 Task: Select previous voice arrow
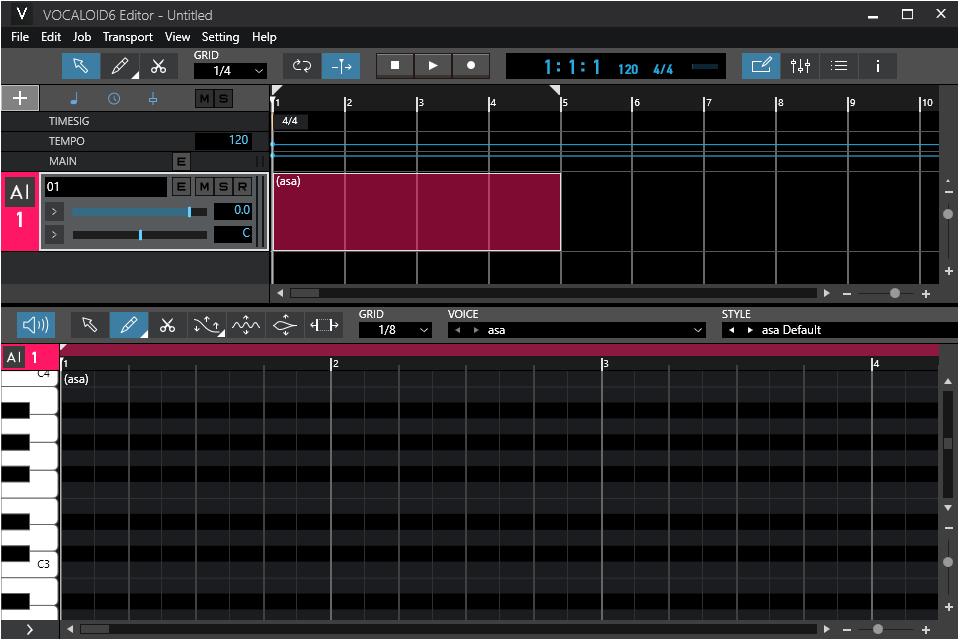457,330
